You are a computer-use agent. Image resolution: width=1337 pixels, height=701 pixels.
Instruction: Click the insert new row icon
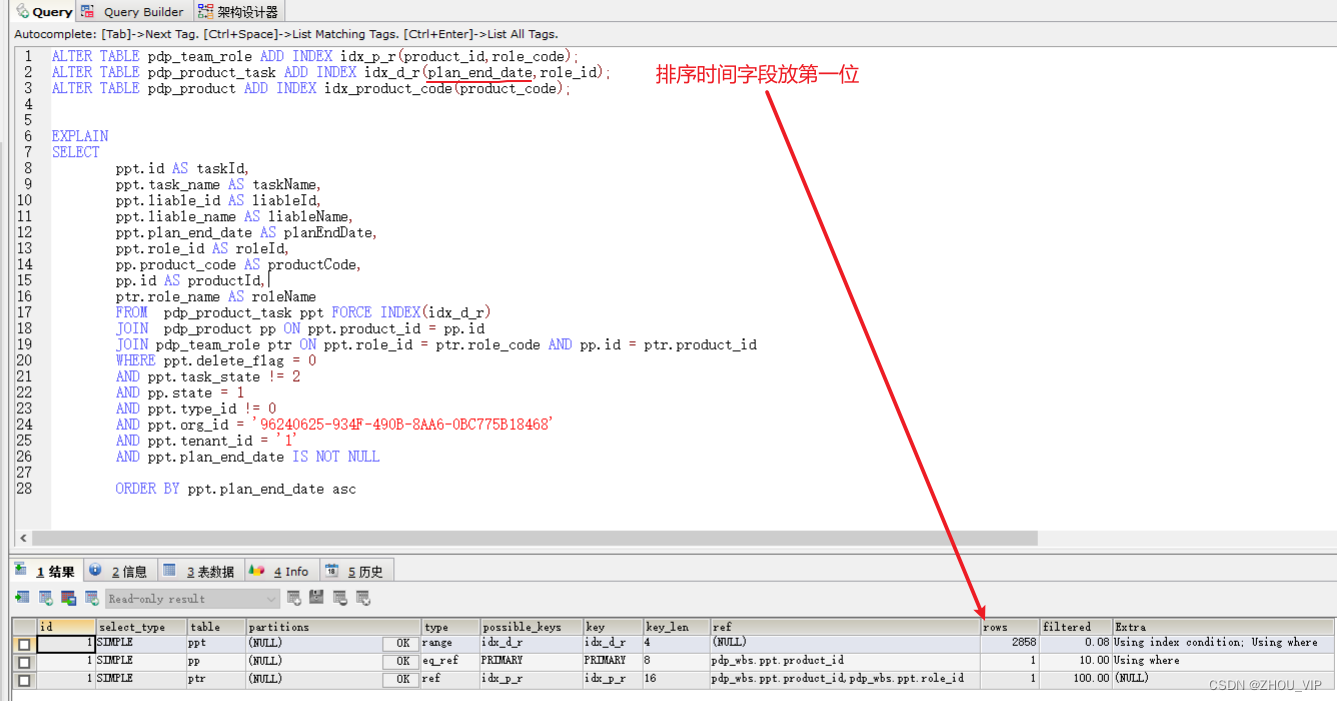click(294, 598)
